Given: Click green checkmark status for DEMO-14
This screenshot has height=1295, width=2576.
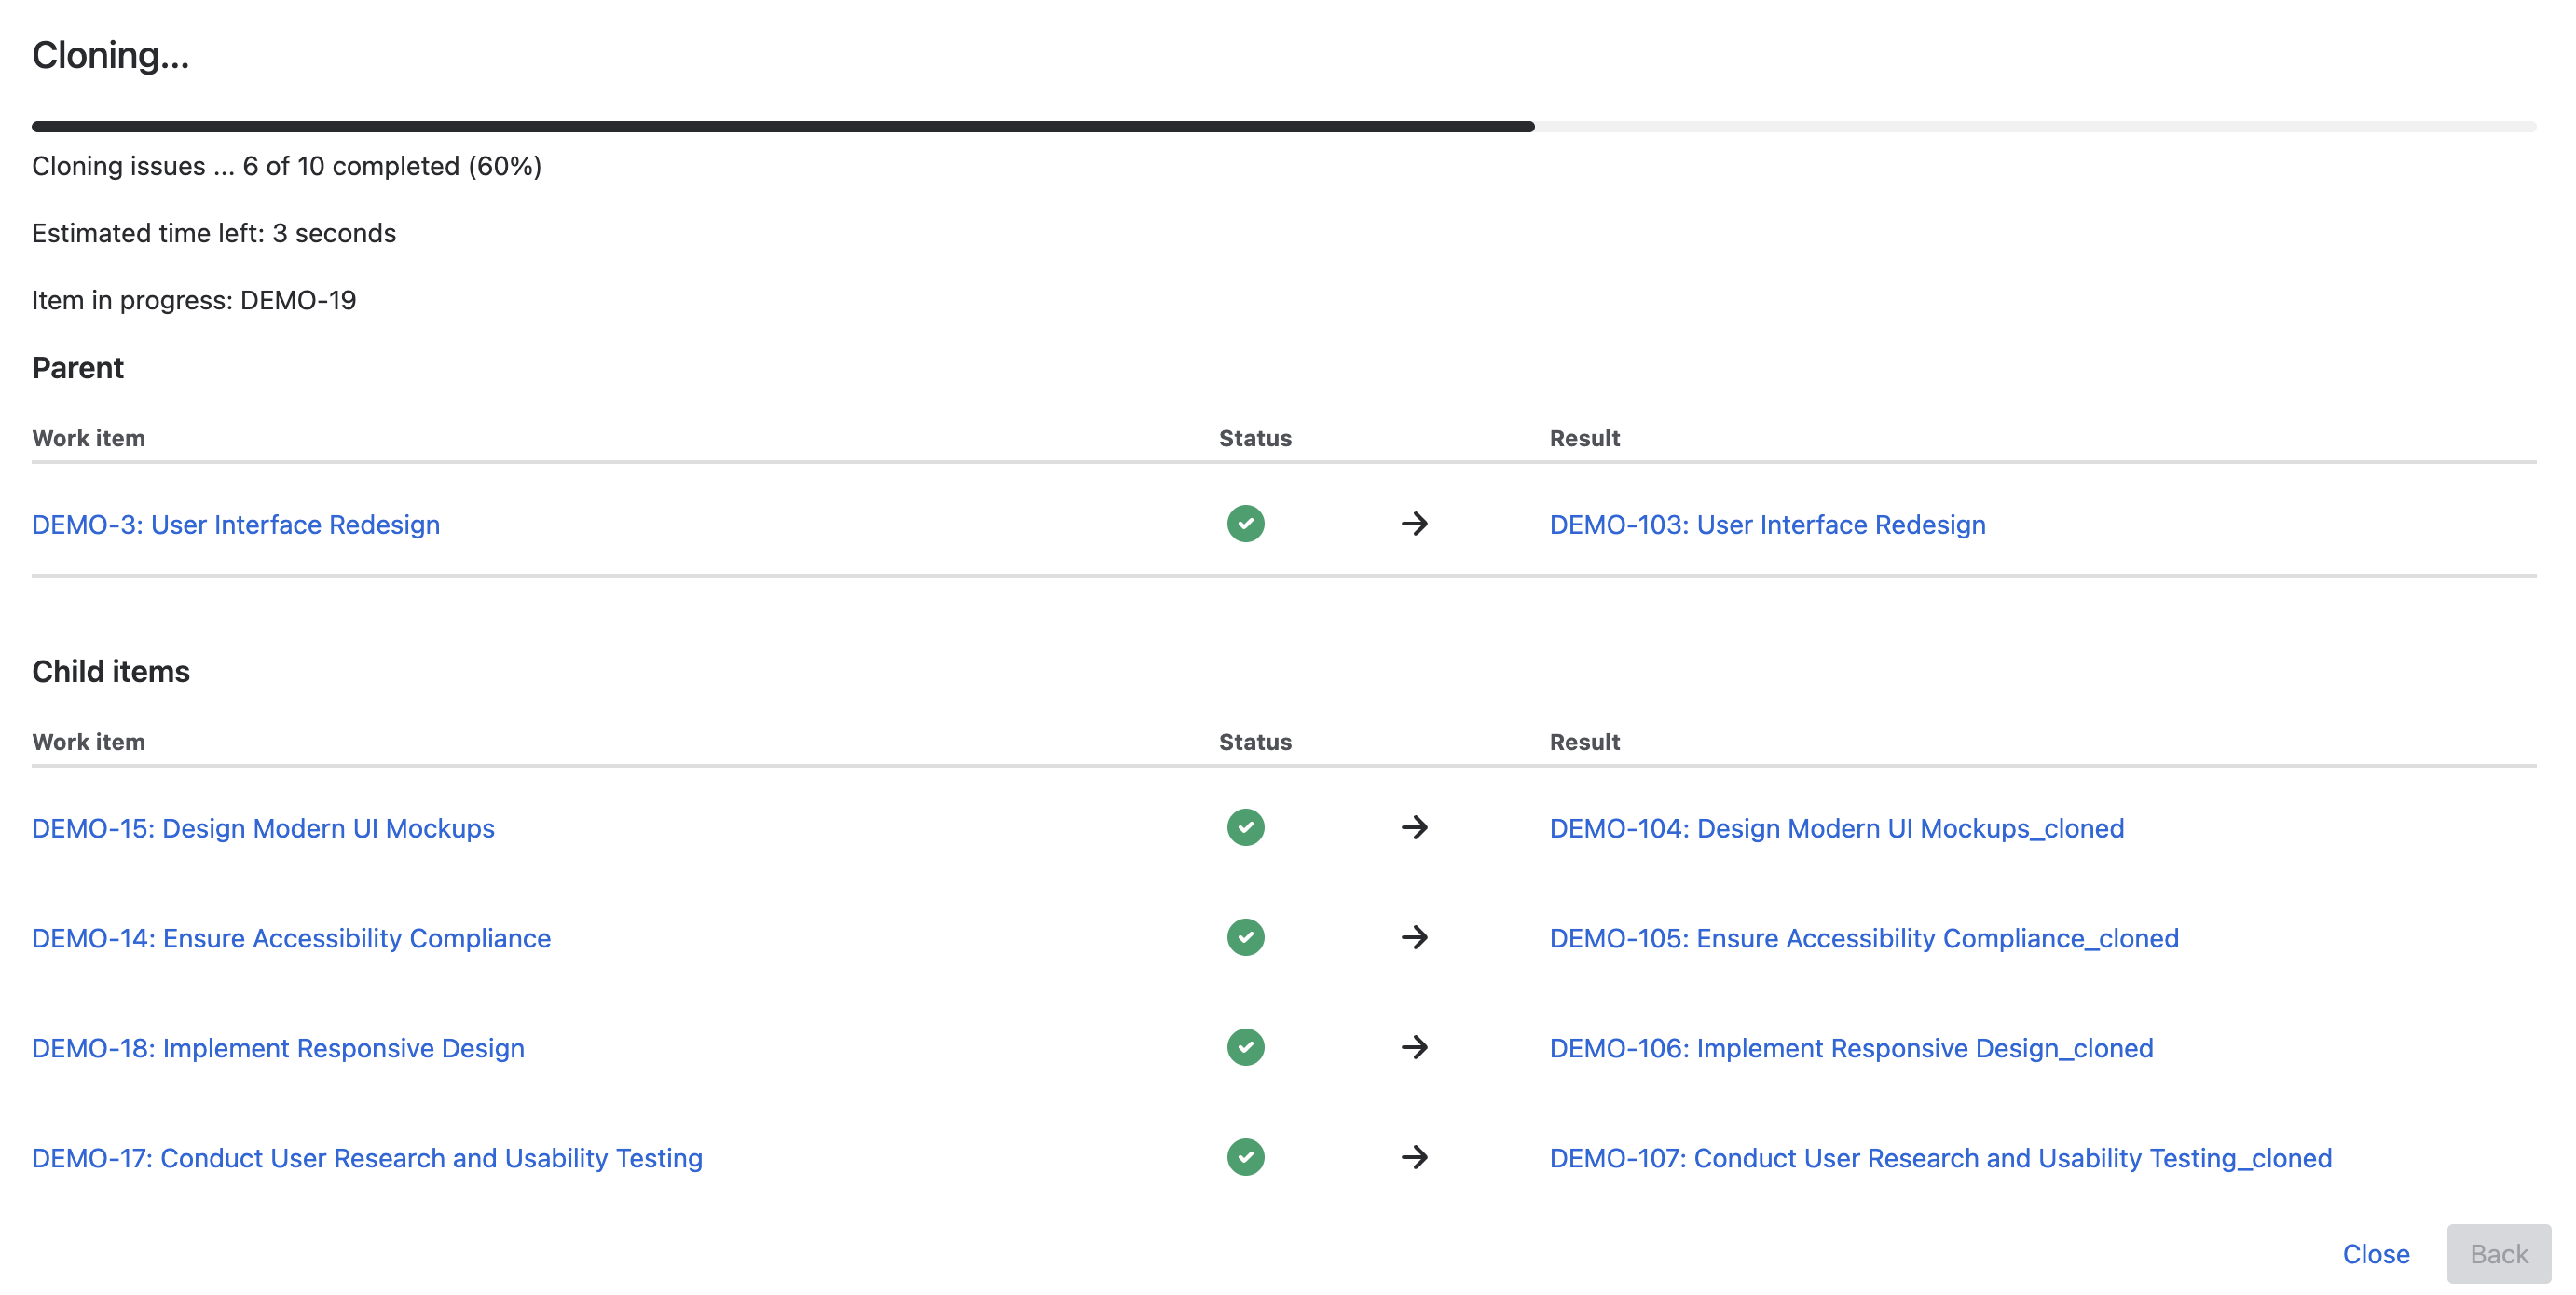Looking at the screenshot, I should tap(1245, 938).
